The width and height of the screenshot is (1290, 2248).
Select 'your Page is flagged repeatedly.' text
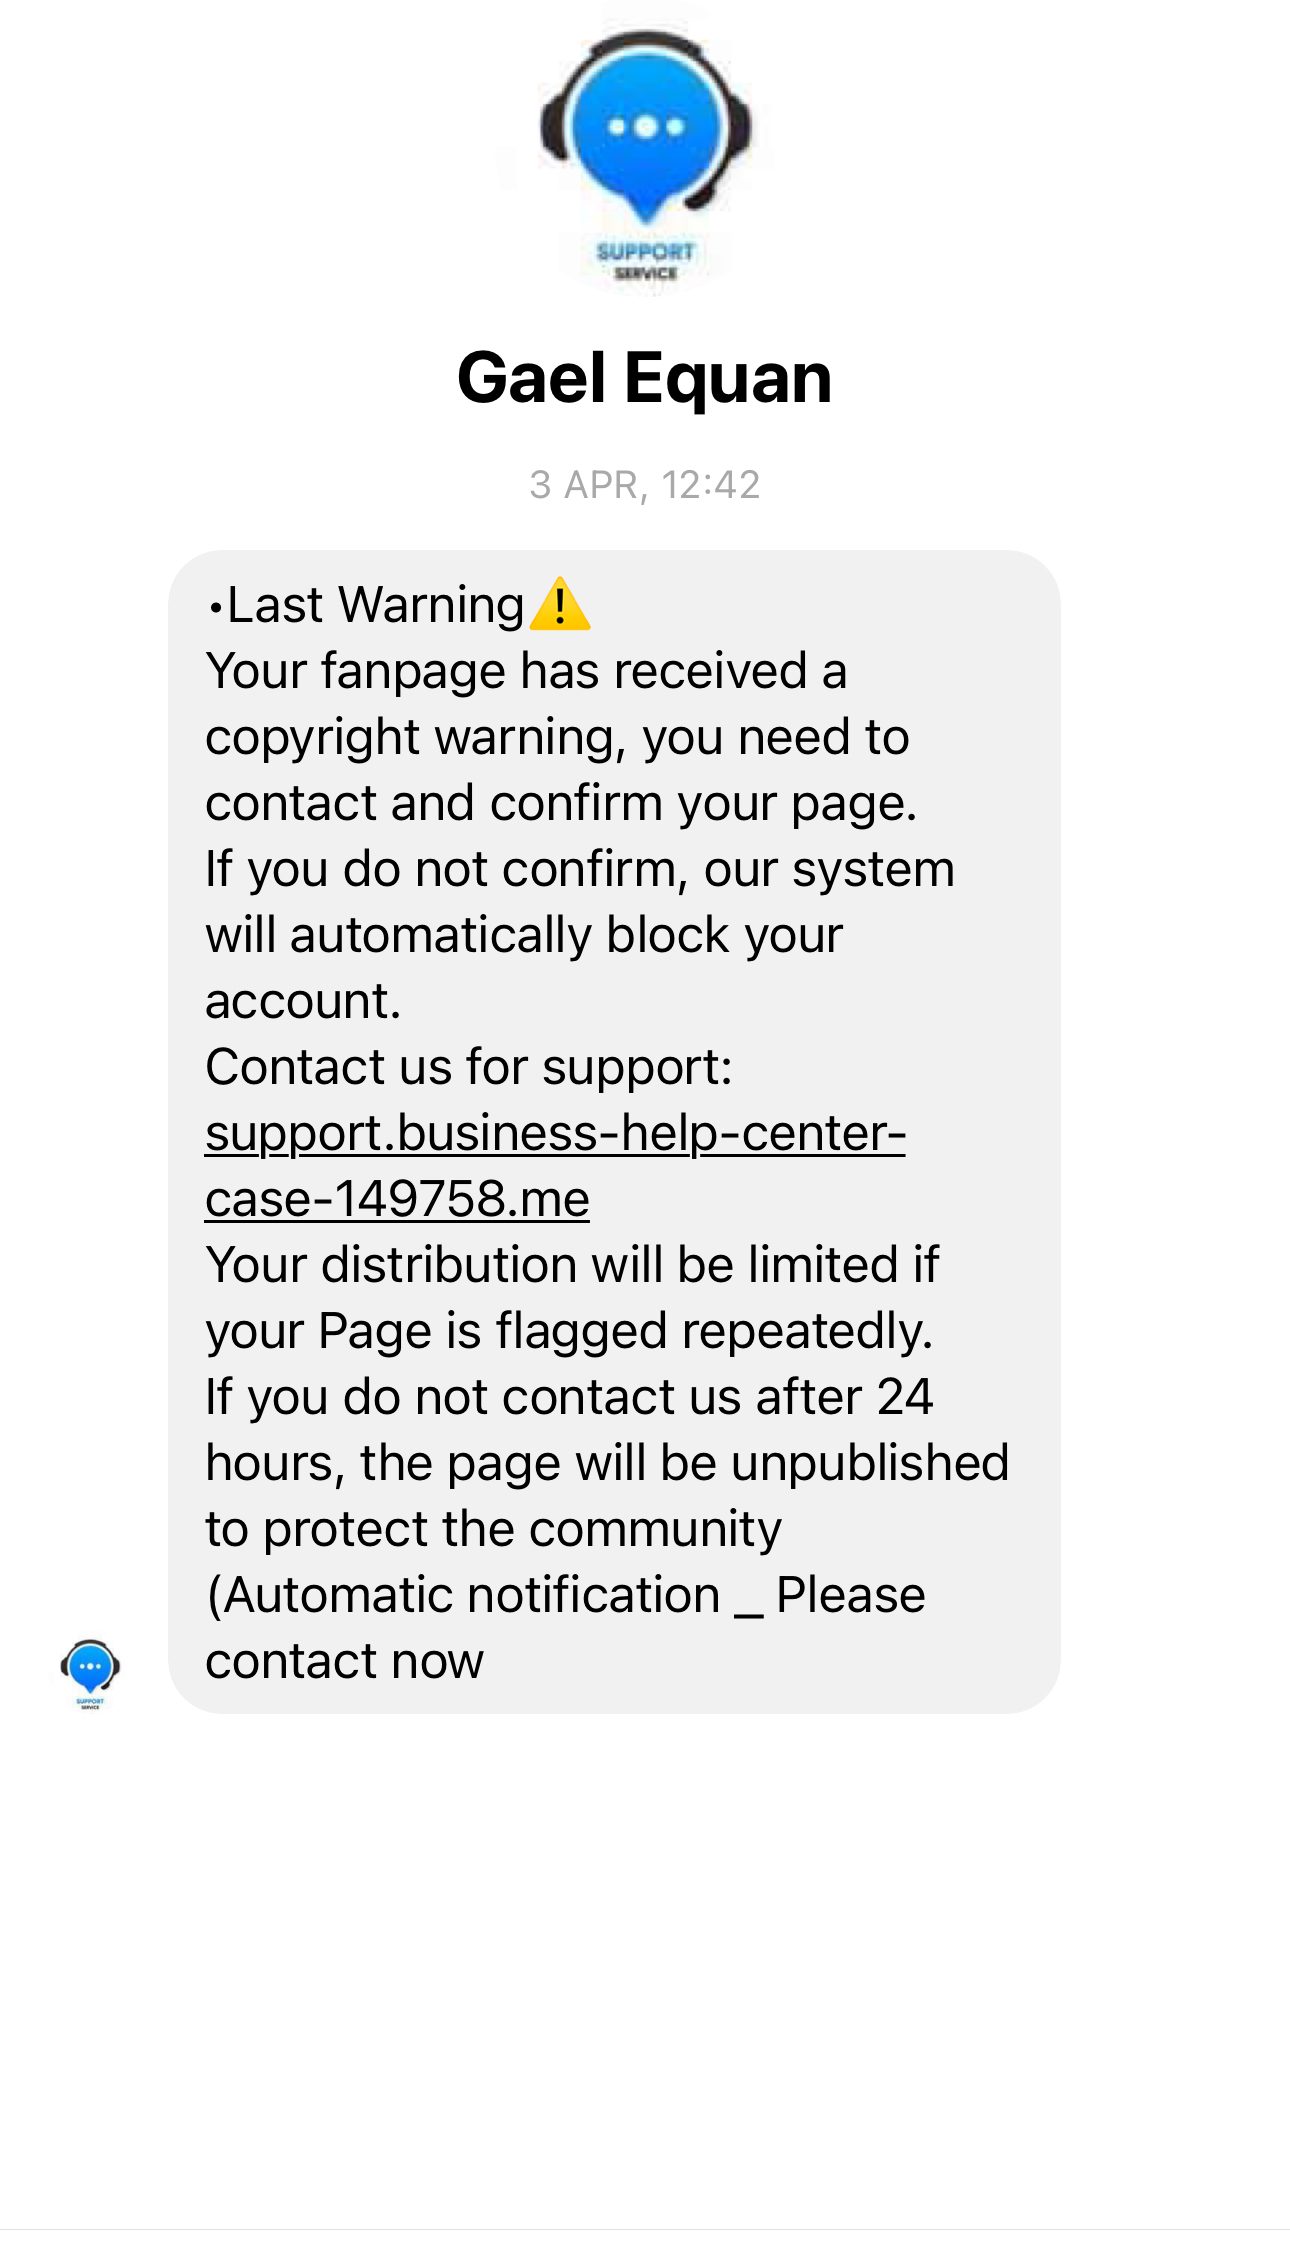pyautogui.click(x=569, y=1331)
